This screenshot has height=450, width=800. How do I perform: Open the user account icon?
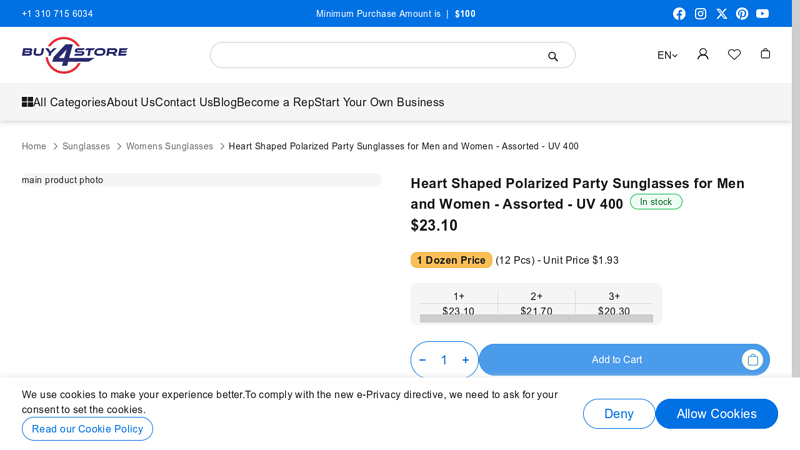point(703,54)
